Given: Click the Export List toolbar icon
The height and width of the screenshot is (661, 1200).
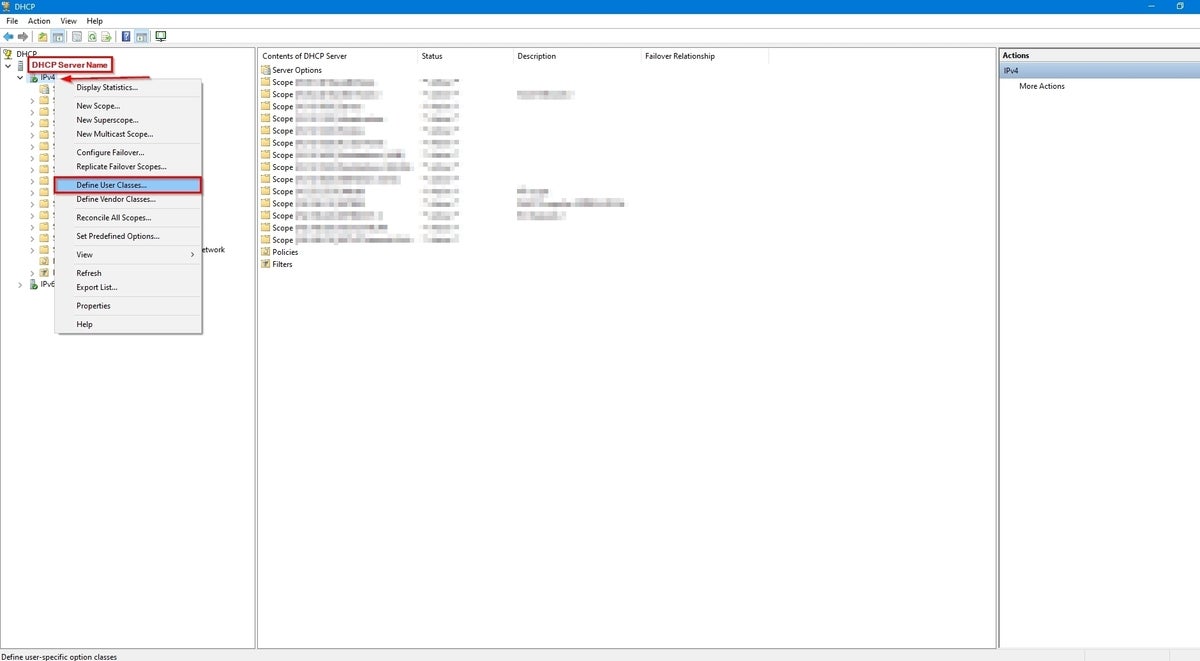Looking at the screenshot, I should click(x=105, y=36).
